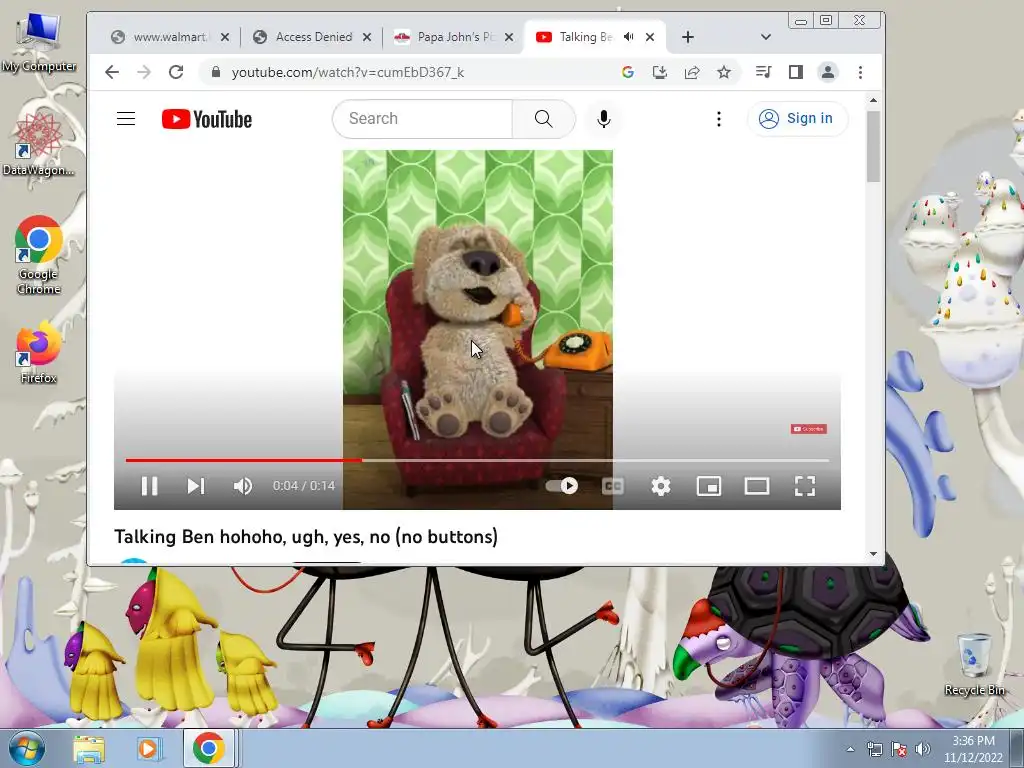The height and width of the screenshot is (768, 1024).
Task: Open Windows Explorer from taskbar
Action: tap(89, 748)
